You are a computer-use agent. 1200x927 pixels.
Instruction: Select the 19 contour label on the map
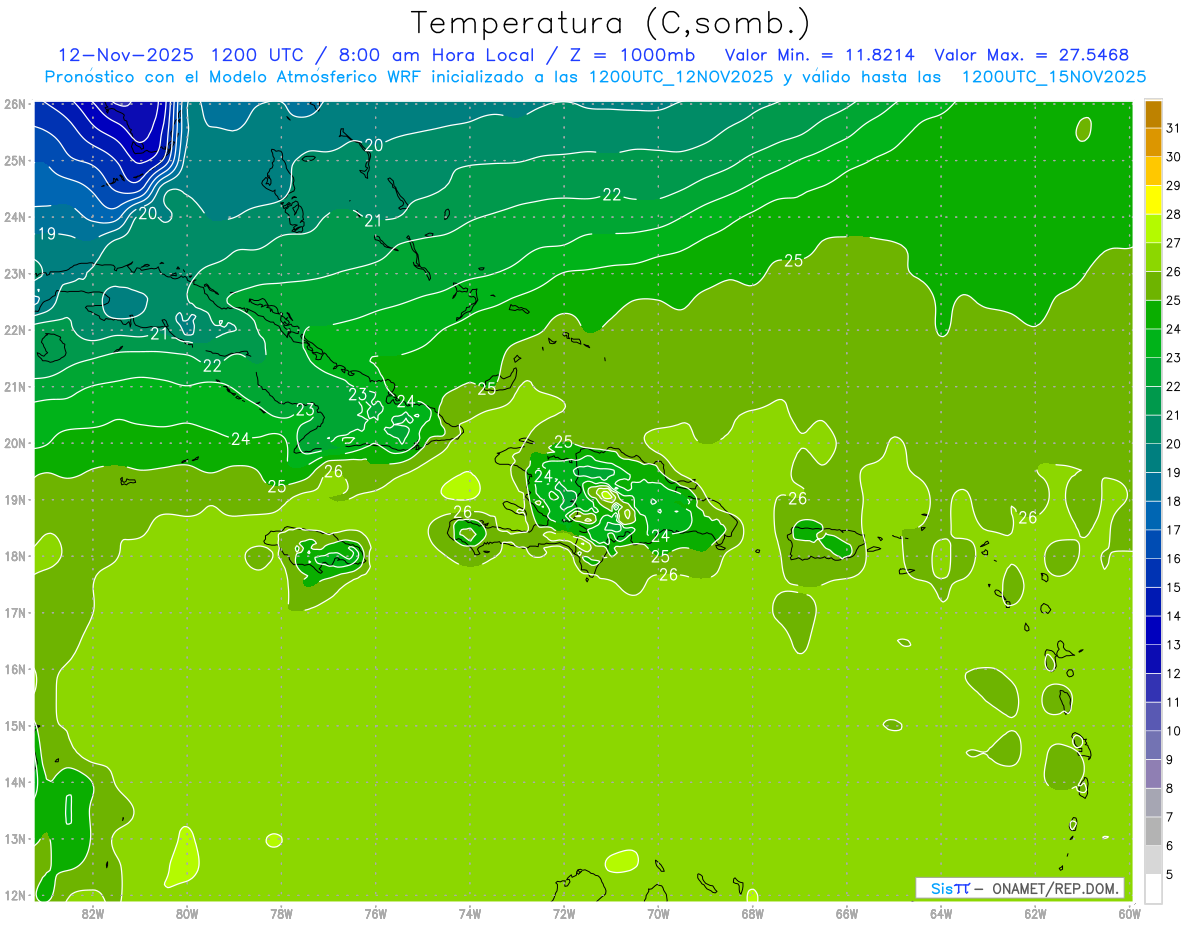pyautogui.click(x=46, y=234)
